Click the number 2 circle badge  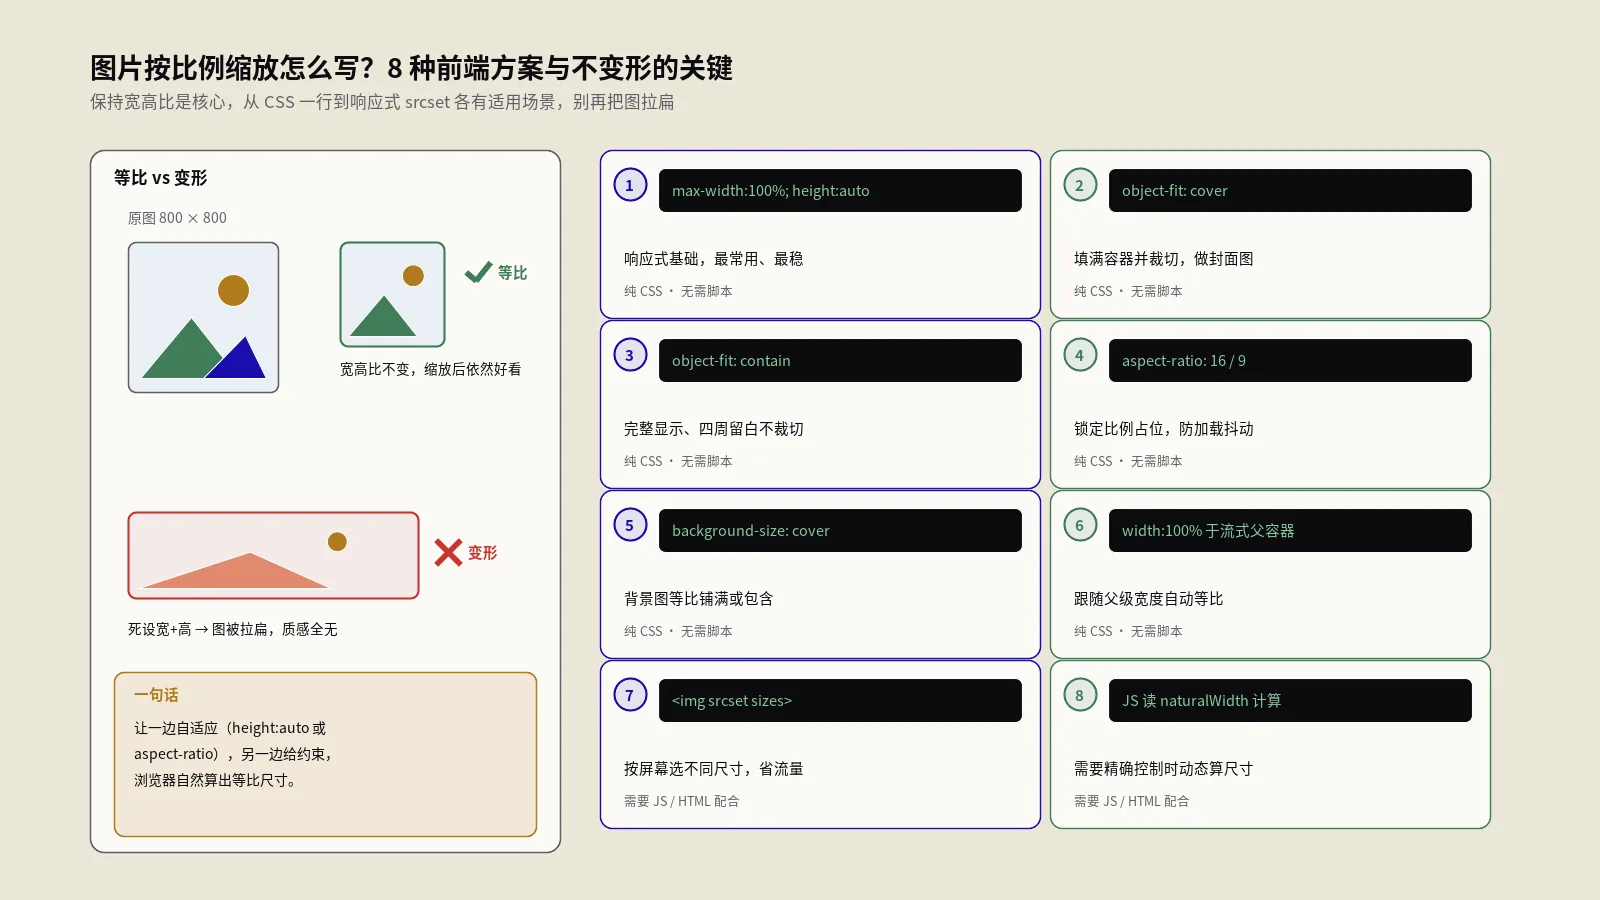[1080, 185]
